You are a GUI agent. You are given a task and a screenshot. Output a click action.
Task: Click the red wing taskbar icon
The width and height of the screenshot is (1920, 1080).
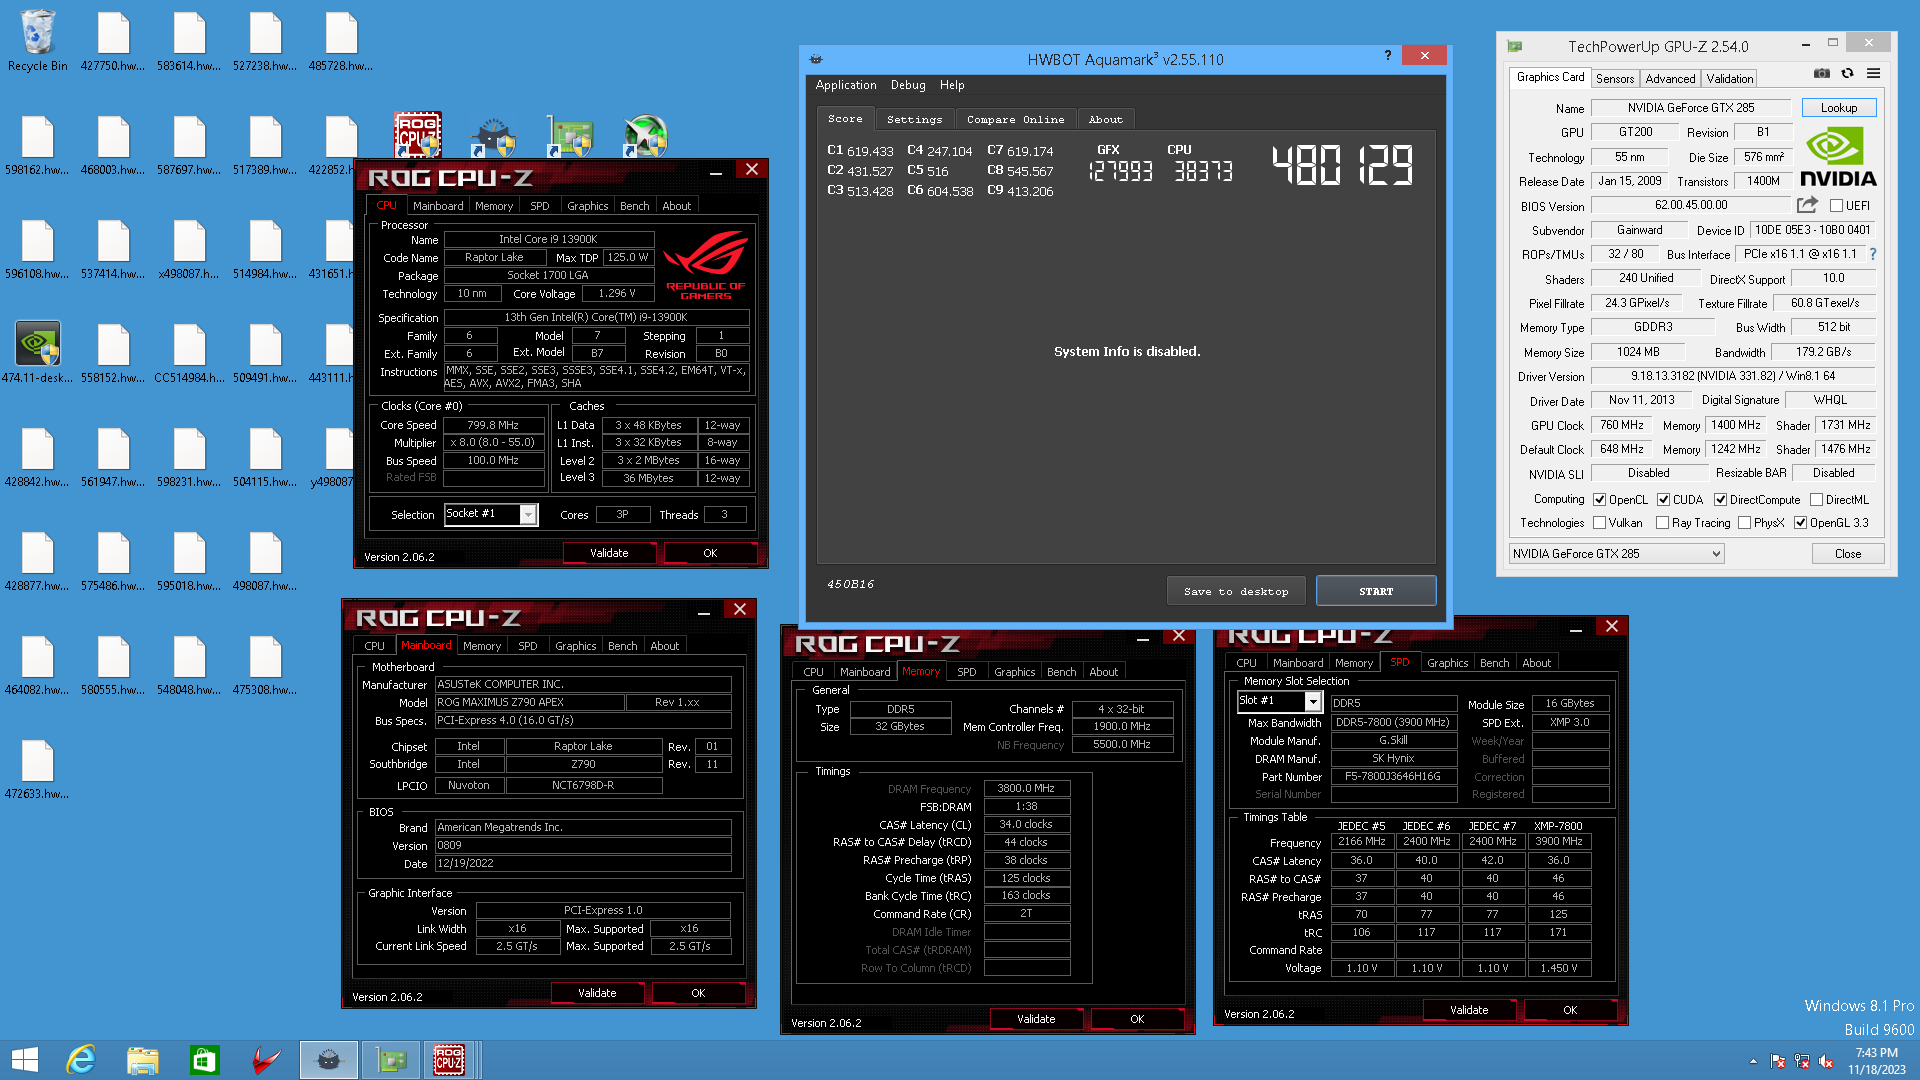266,1060
